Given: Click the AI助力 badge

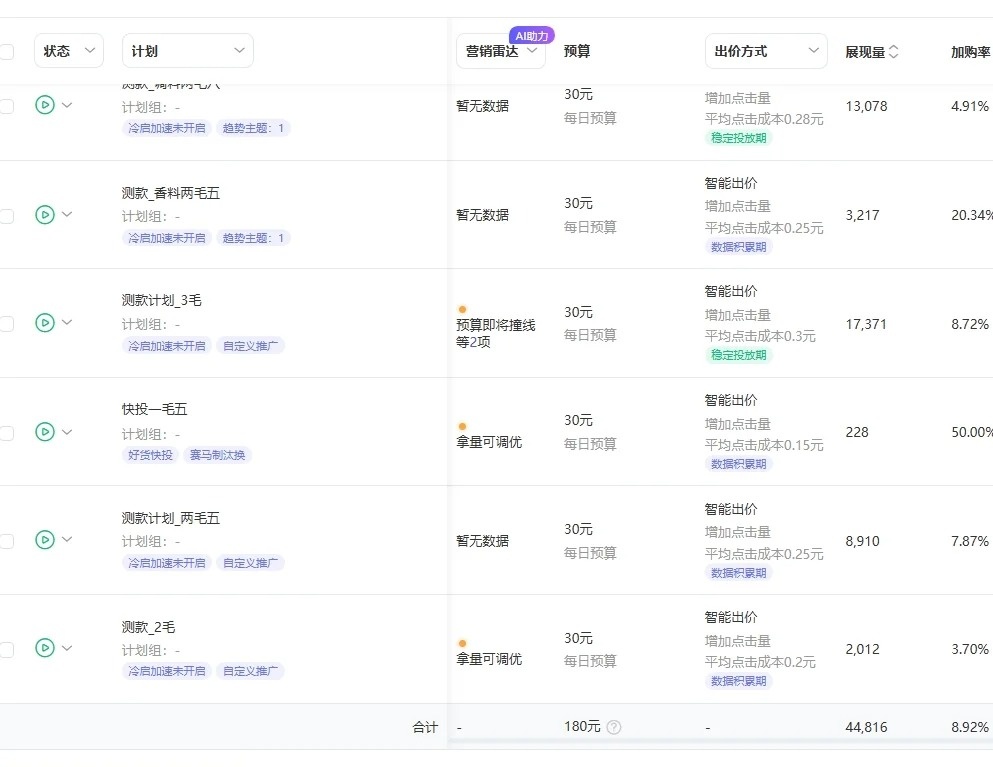Looking at the screenshot, I should [532, 35].
